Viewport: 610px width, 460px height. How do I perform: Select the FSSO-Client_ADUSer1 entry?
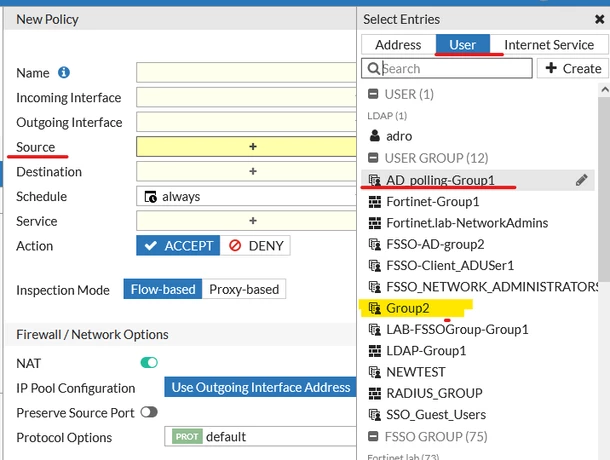click(478, 265)
